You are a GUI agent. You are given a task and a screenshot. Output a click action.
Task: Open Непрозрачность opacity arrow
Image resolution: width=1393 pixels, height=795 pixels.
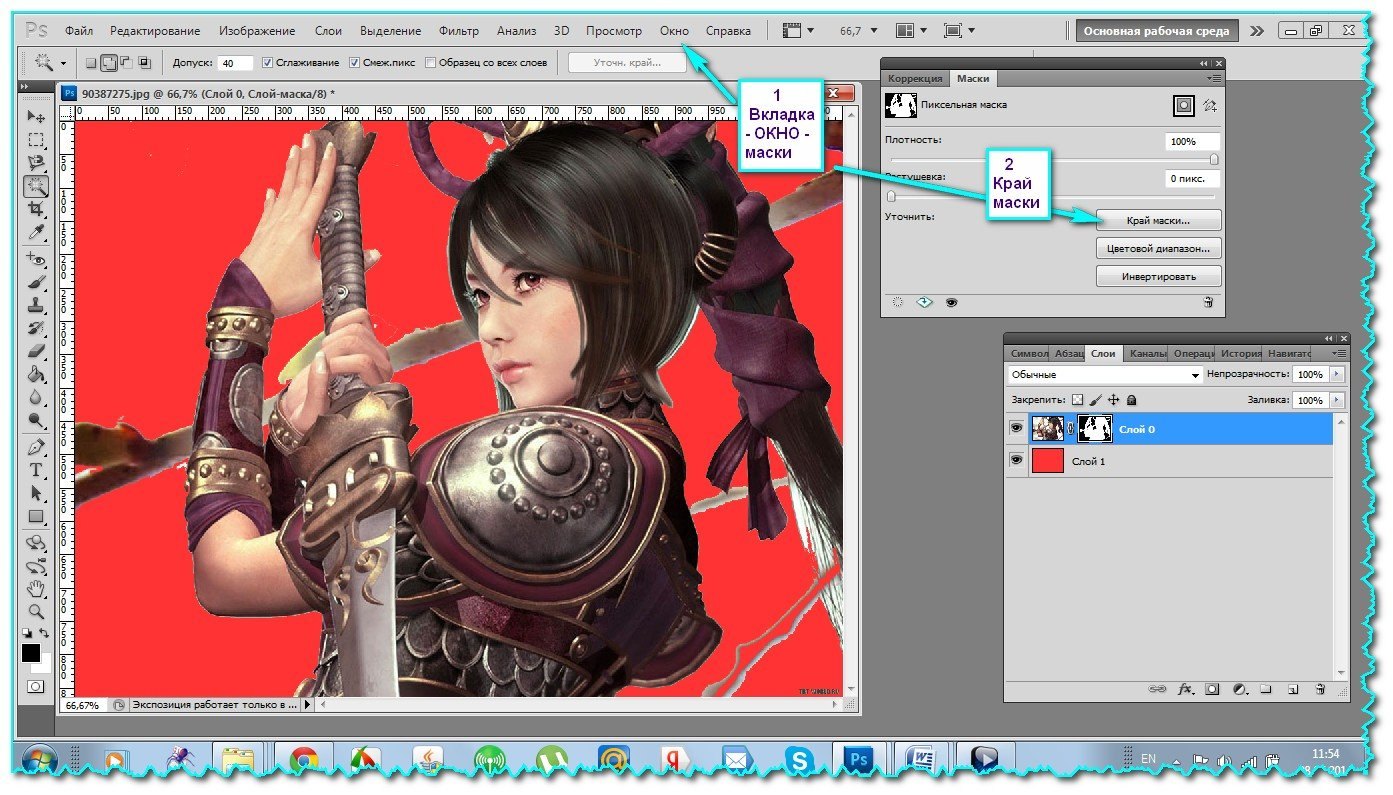[1337, 374]
